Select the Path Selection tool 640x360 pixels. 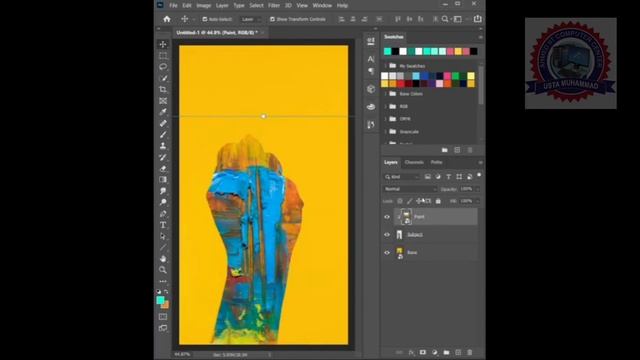[x=163, y=236]
